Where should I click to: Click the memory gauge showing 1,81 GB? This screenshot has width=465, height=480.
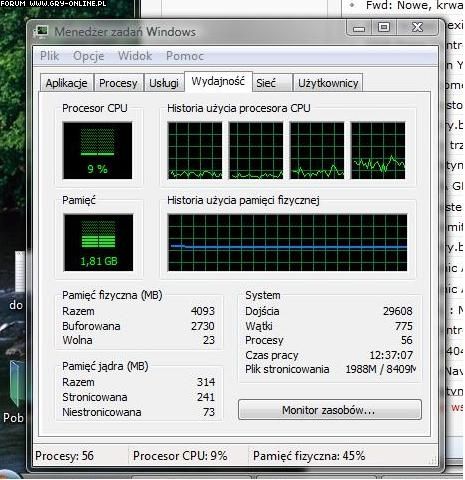click(98, 242)
